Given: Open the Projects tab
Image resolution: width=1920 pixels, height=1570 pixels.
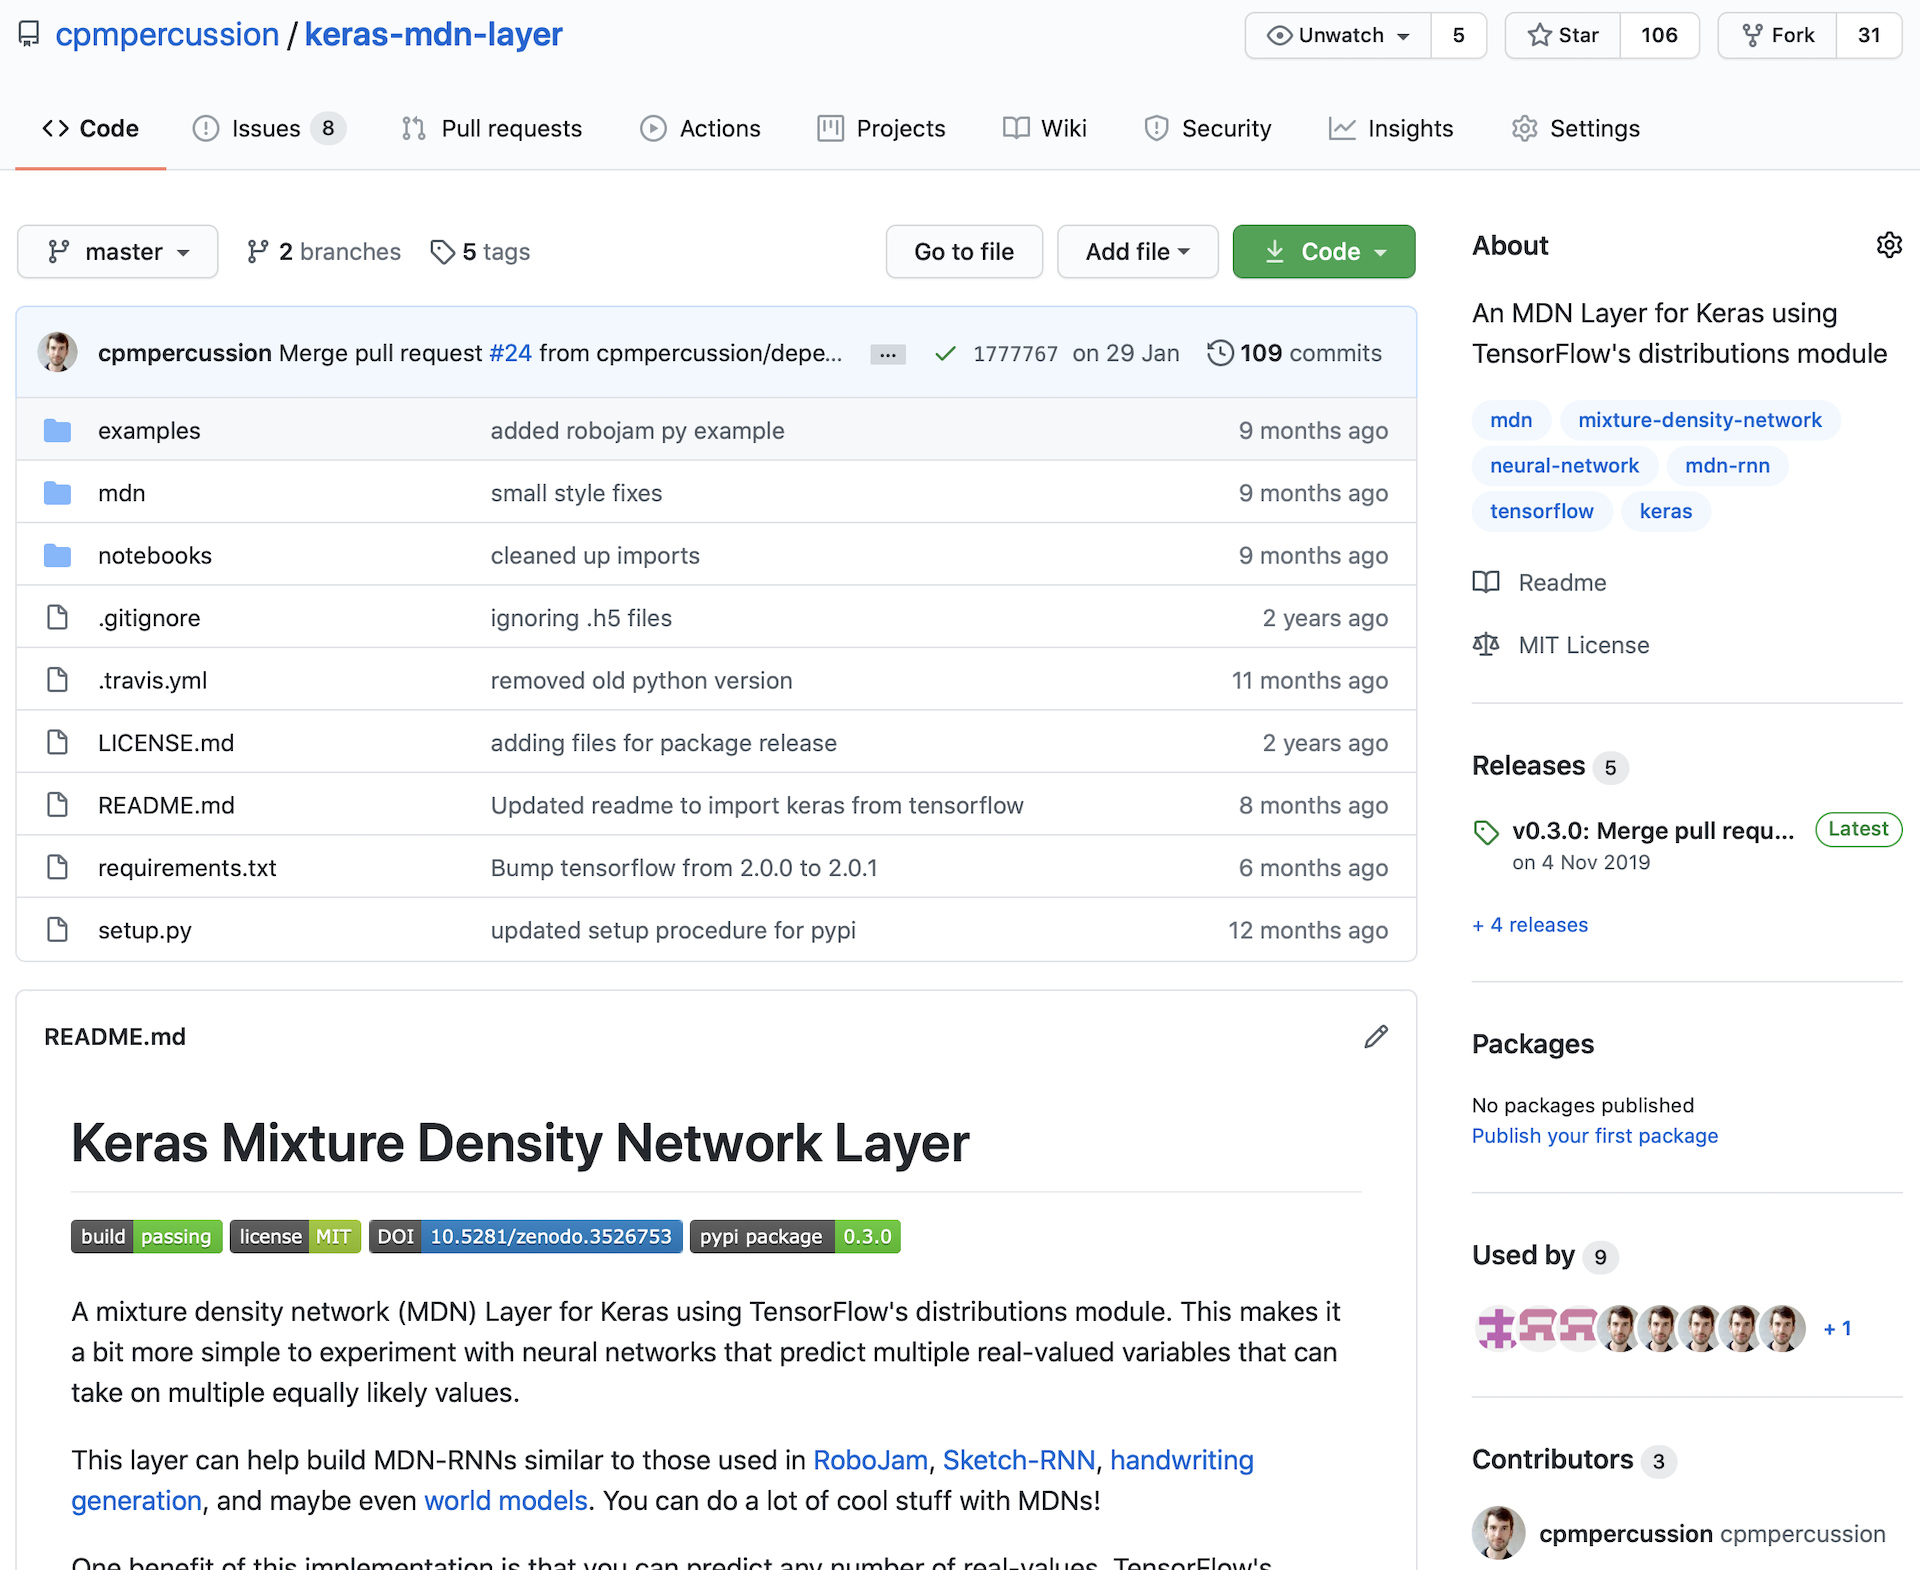Looking at the screenshot, I should tap(880, 129).
